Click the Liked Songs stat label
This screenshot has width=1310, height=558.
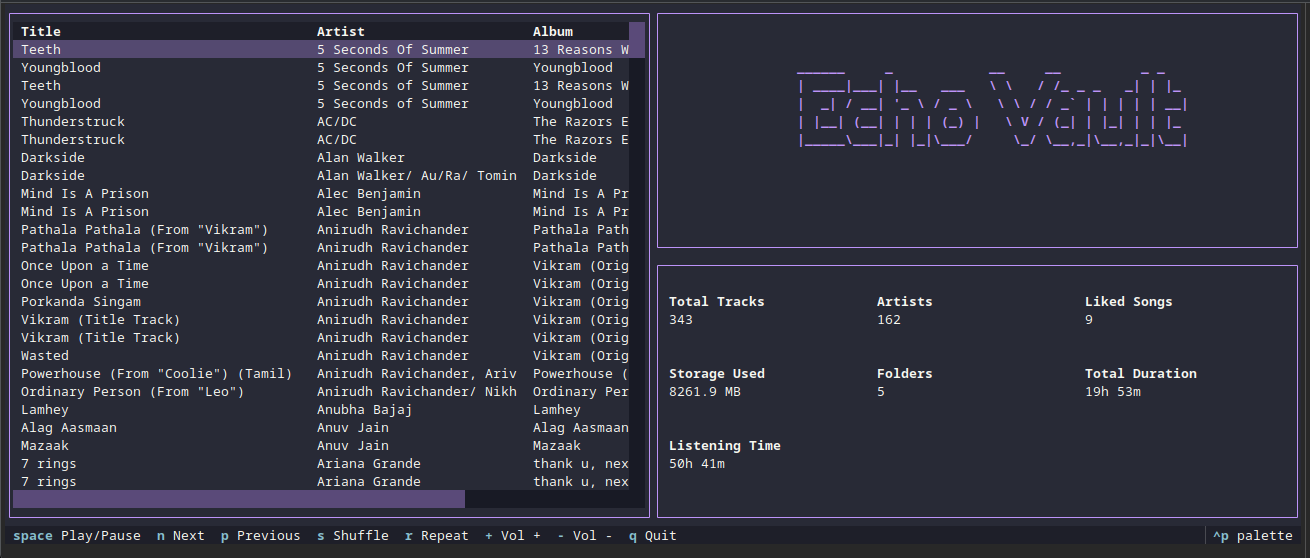pos(1129,301)
